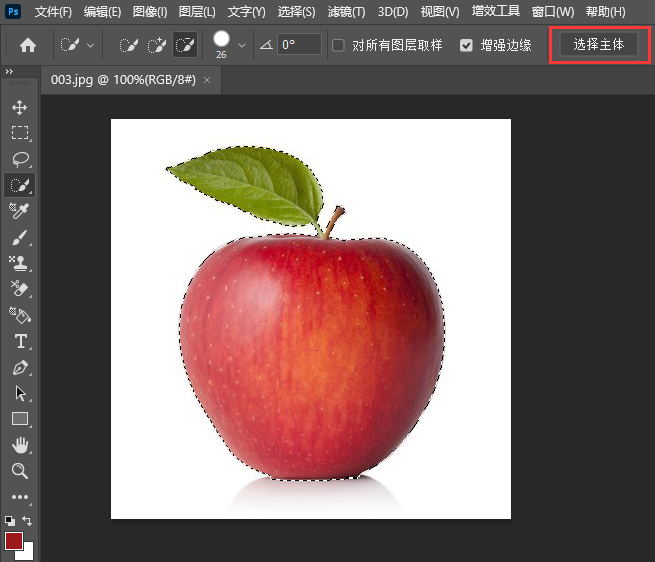Select the Paint Bucket tool
The height and width of the screenshot is (562, 655).
coord(20,315)
